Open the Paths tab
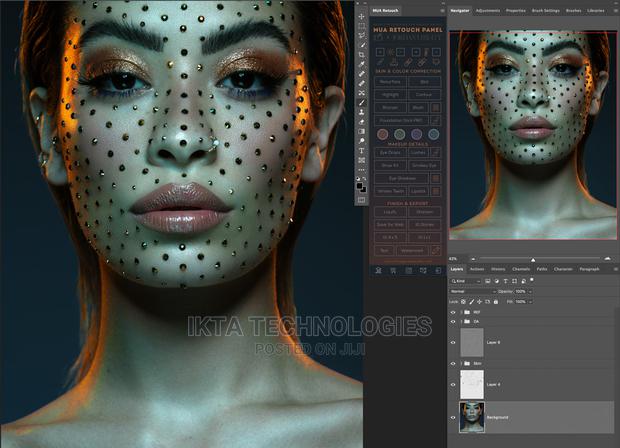Screen dimensions: 620x448 [x=542, y=269]
